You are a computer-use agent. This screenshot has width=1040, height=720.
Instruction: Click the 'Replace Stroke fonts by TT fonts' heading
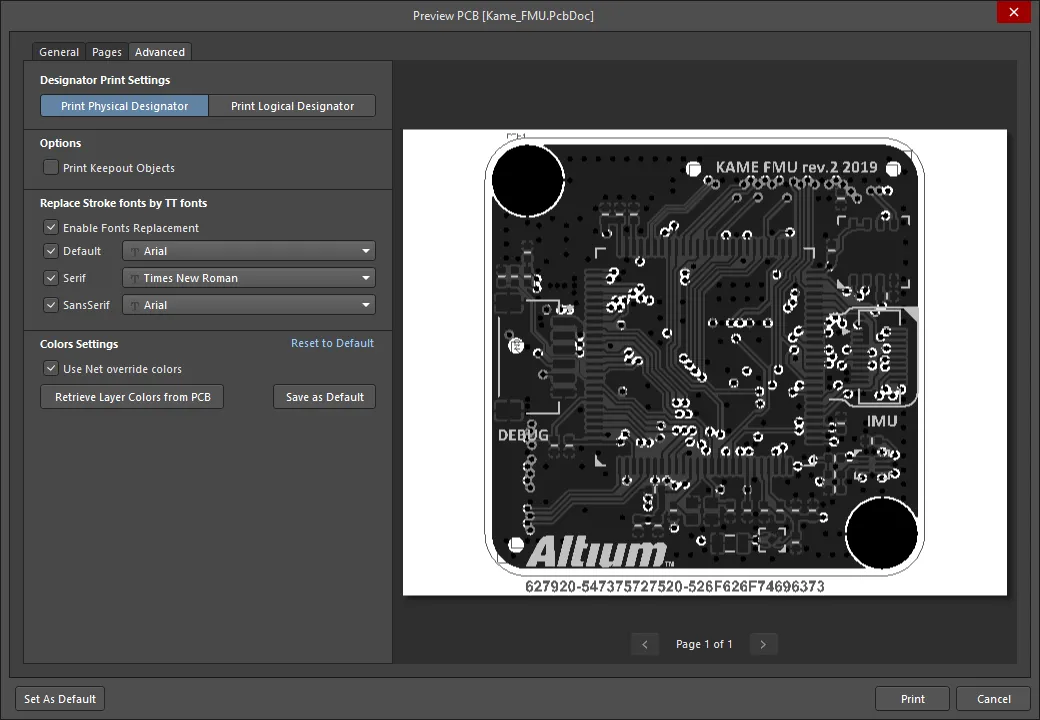click(x=123, y=203)
